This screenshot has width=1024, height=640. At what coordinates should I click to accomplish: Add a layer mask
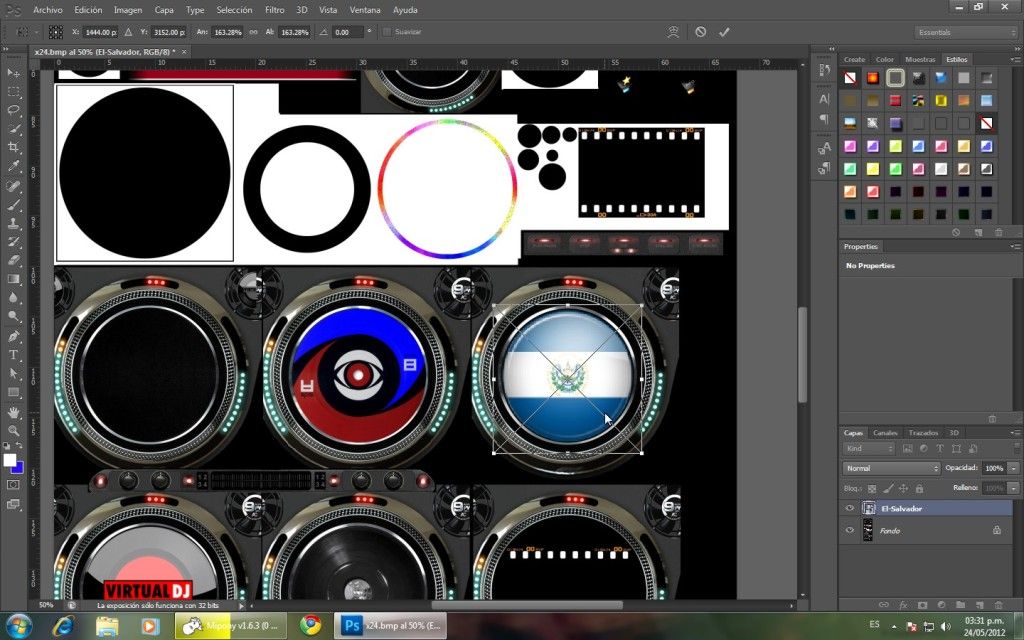922,605
